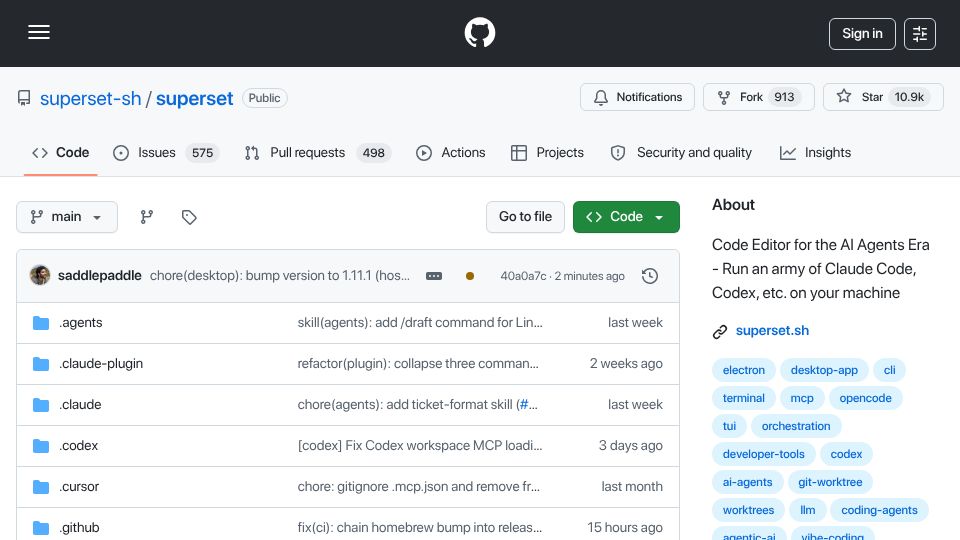Image resolution: width=960 pixels, height=540 pixels.
Task: Check the pending commit status dot
Action: [470, 276]
